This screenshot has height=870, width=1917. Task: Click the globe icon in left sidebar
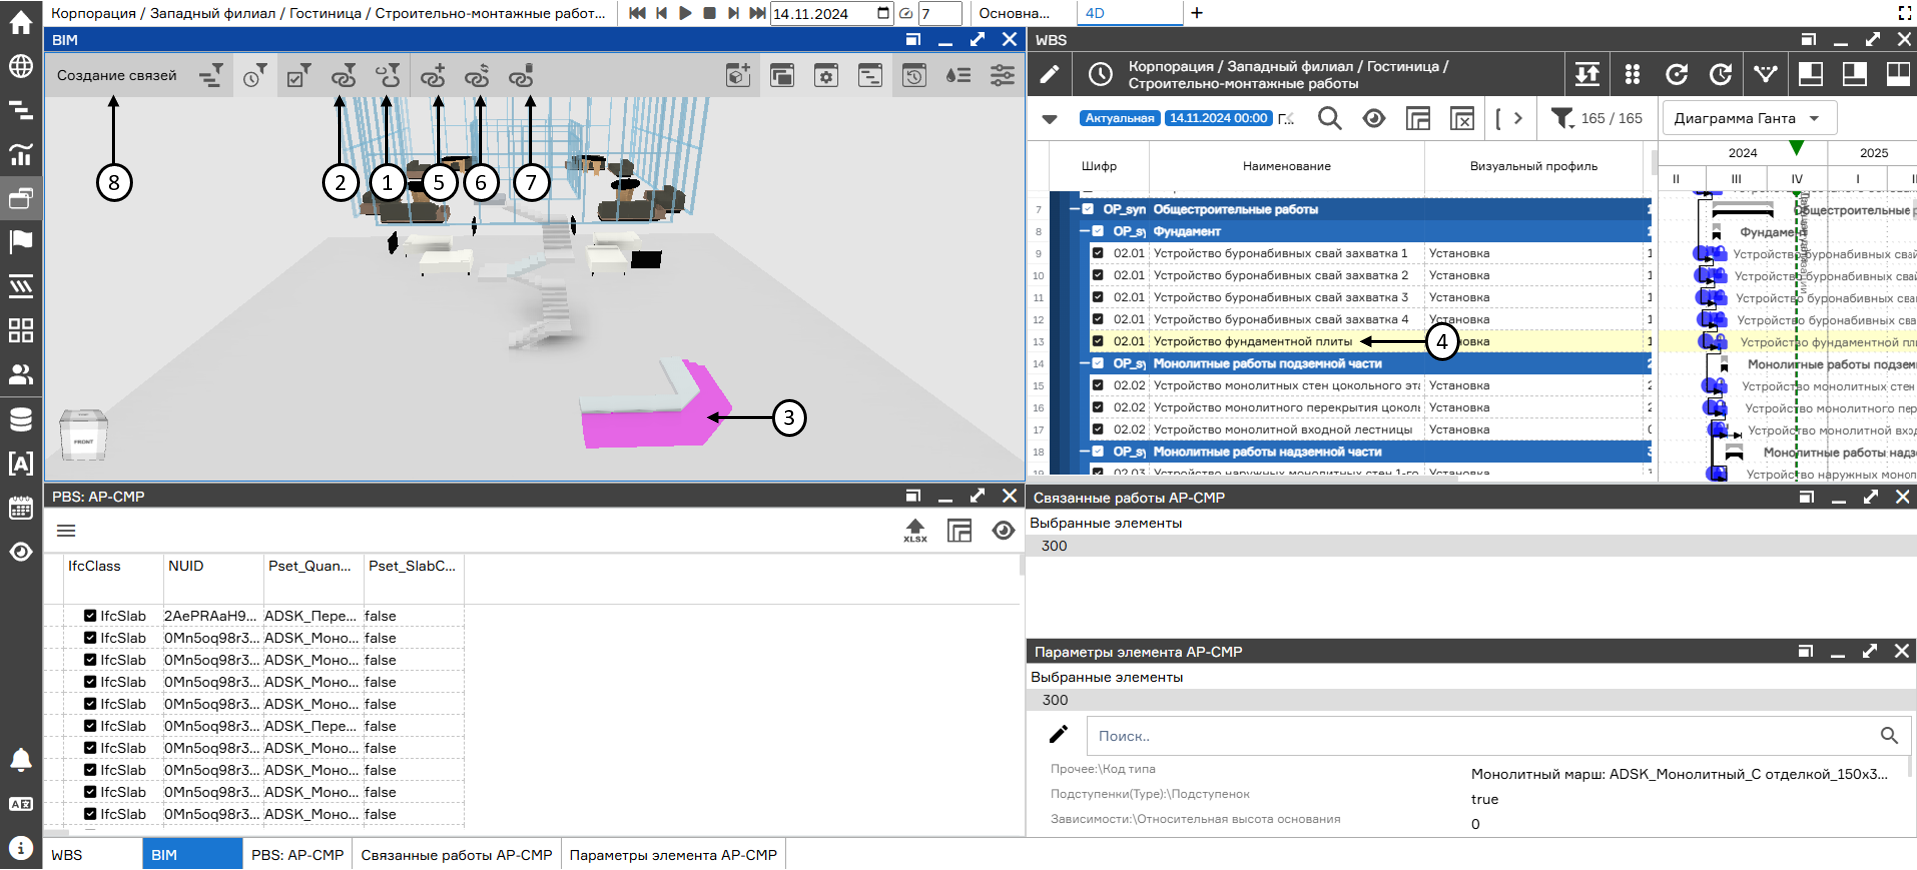21,66
